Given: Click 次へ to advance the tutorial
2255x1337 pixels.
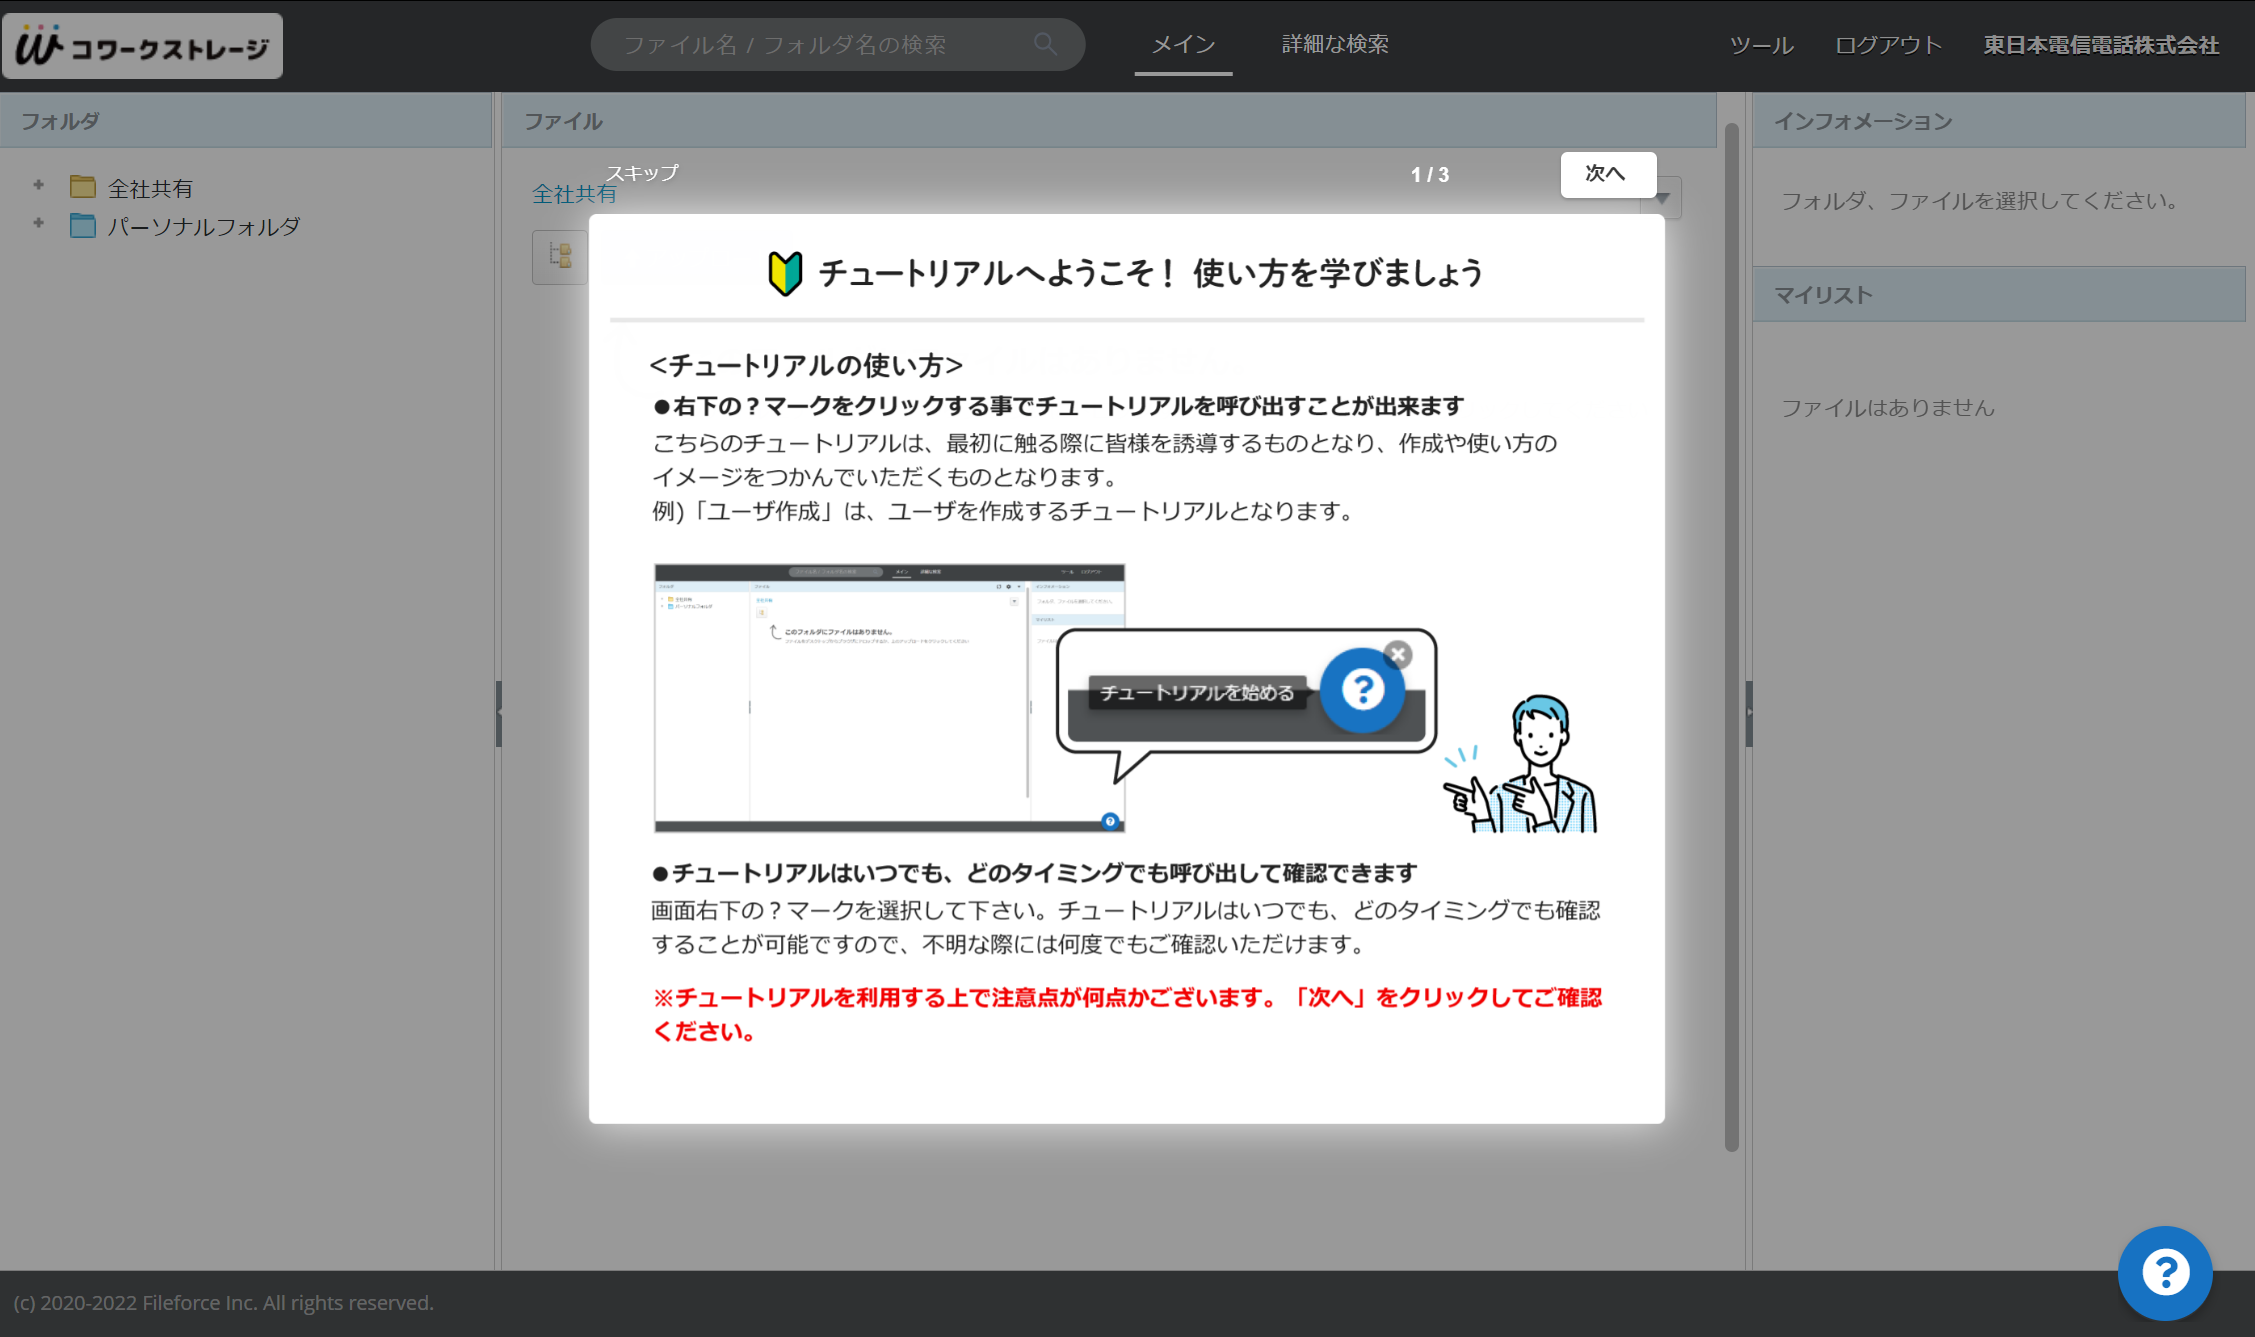Looking at the screenshot, I should [1608, 174].
